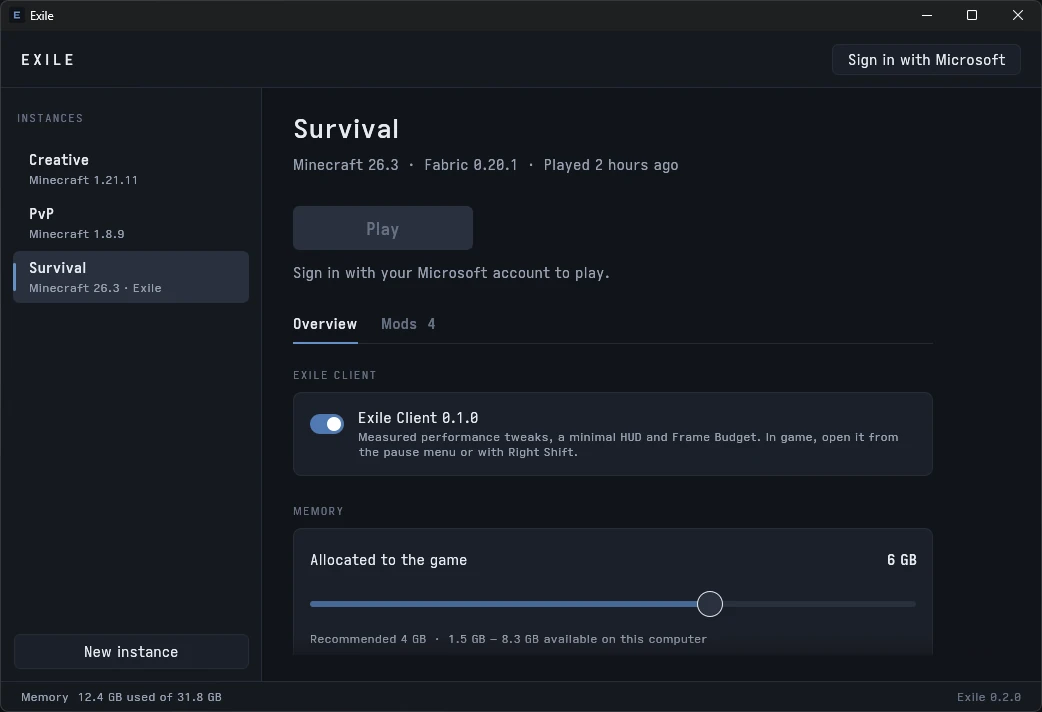Click the Play button

click(383, 228)
